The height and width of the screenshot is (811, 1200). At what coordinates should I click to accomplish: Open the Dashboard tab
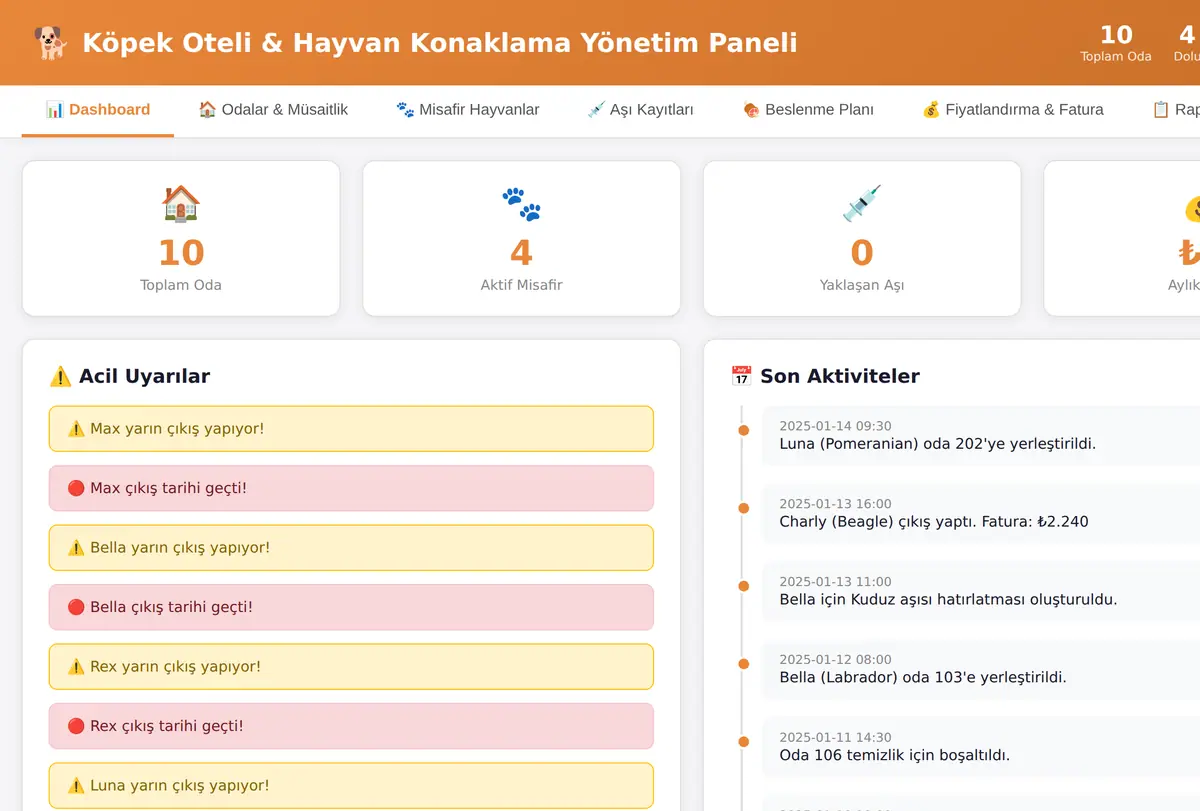coord(98,110)
